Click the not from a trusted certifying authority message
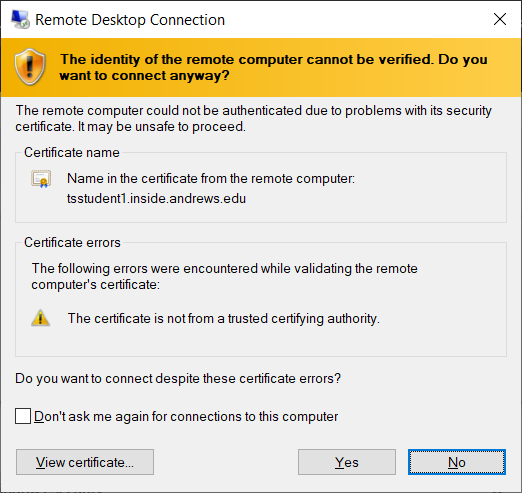This screenshot has height=493, width=522. click(x=224, y=319)
